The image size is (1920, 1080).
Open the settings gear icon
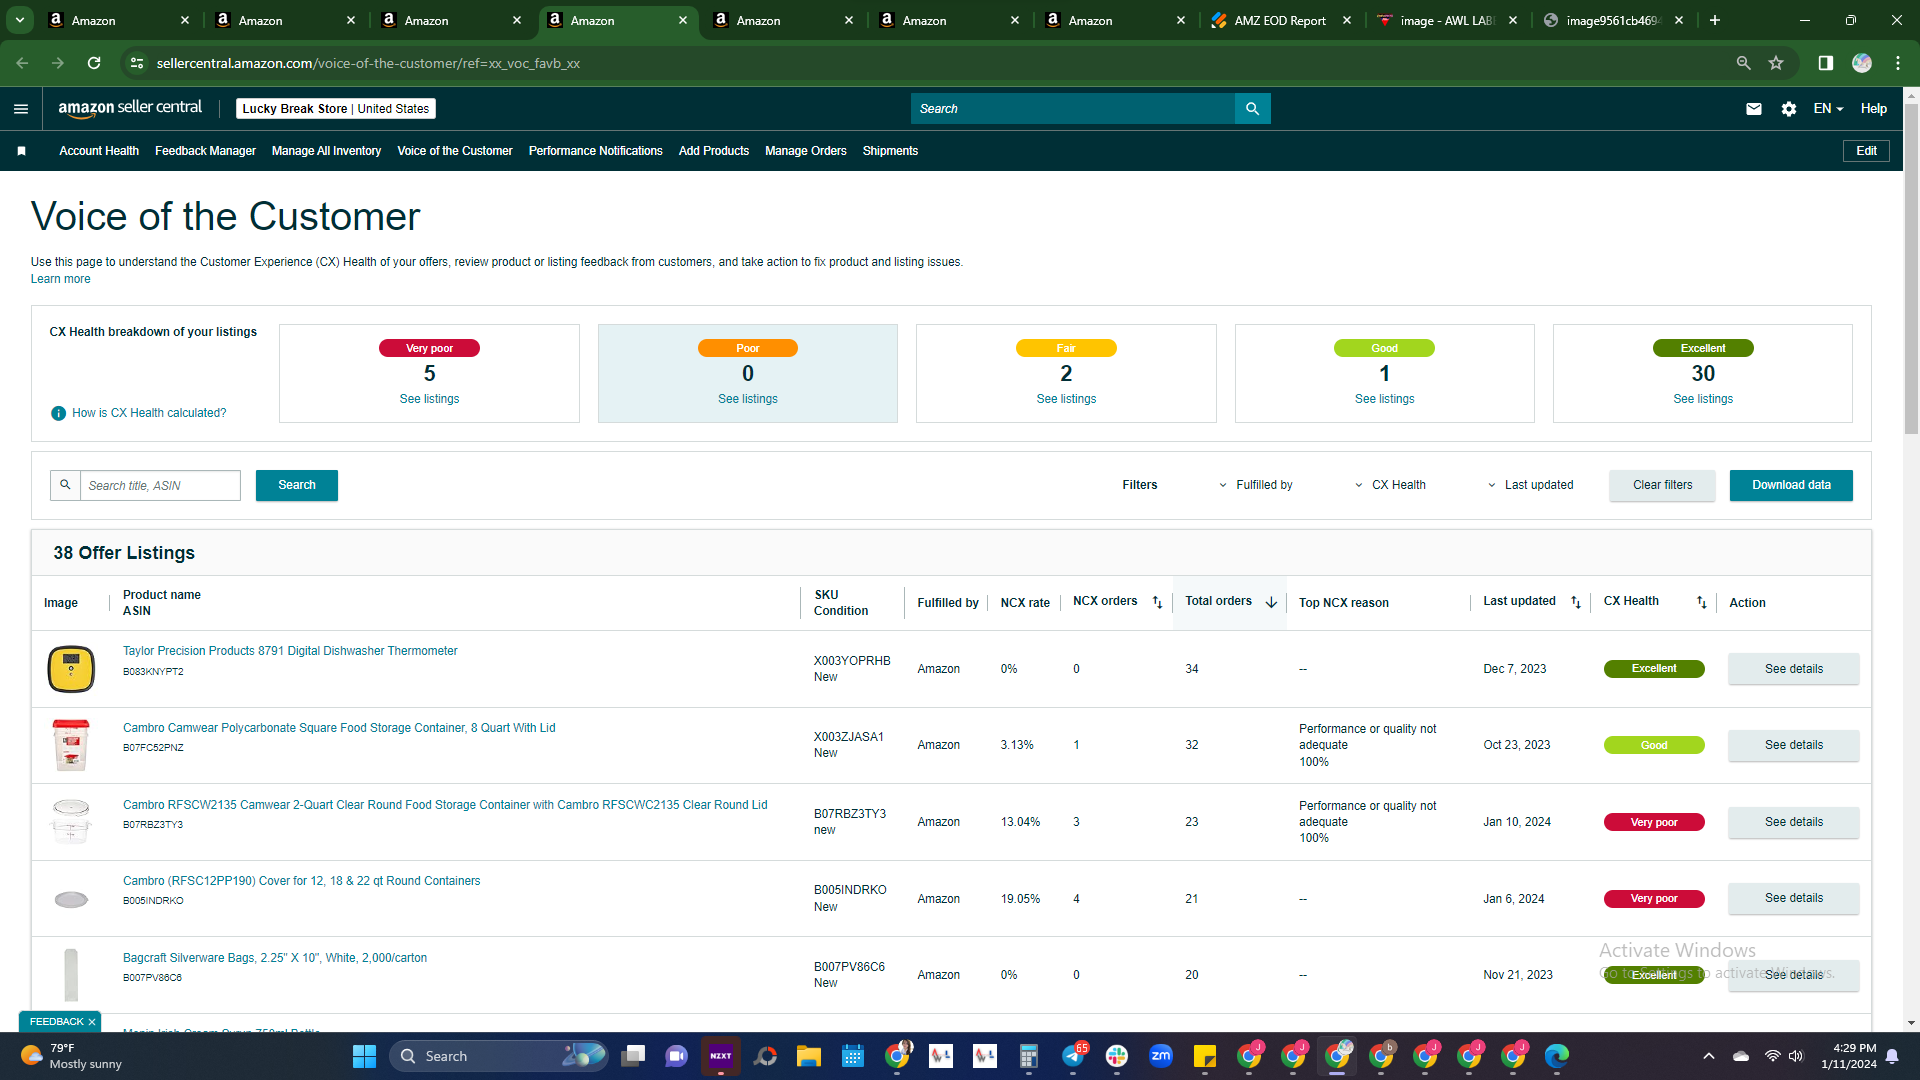pyautogui.click(x=1789, y=109)
